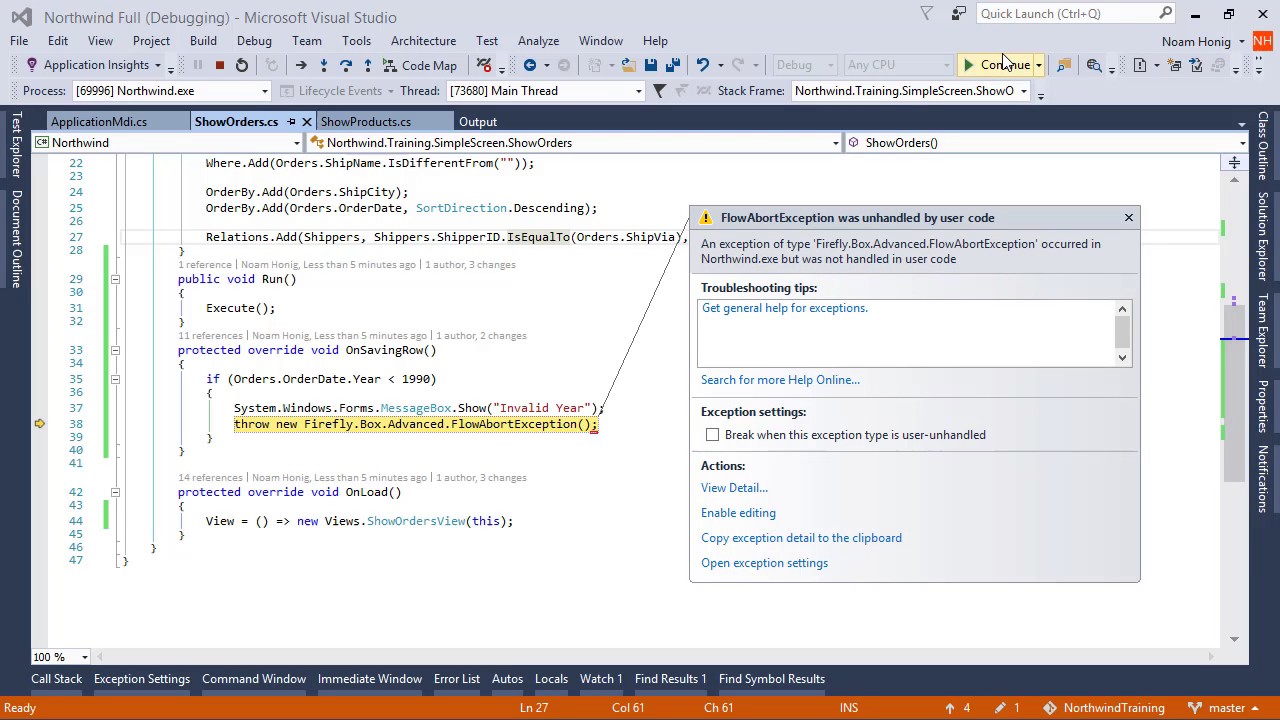Screen dimensions: 1280x720
Task: Step Over with the curved-arrow icon
Action: click(345, 65)
